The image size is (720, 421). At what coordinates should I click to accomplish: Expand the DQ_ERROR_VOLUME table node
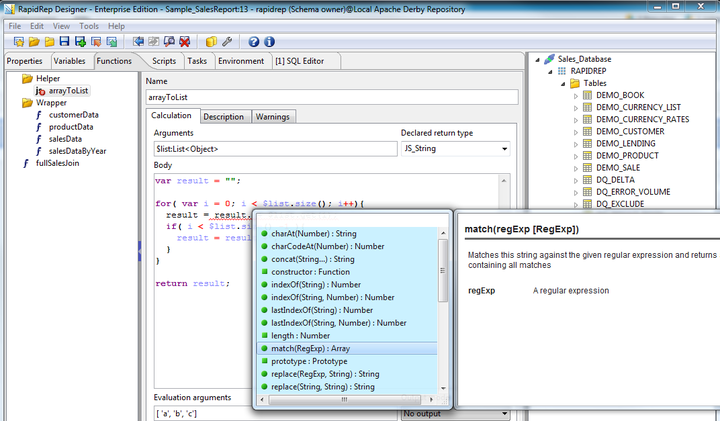click(576, 192)
